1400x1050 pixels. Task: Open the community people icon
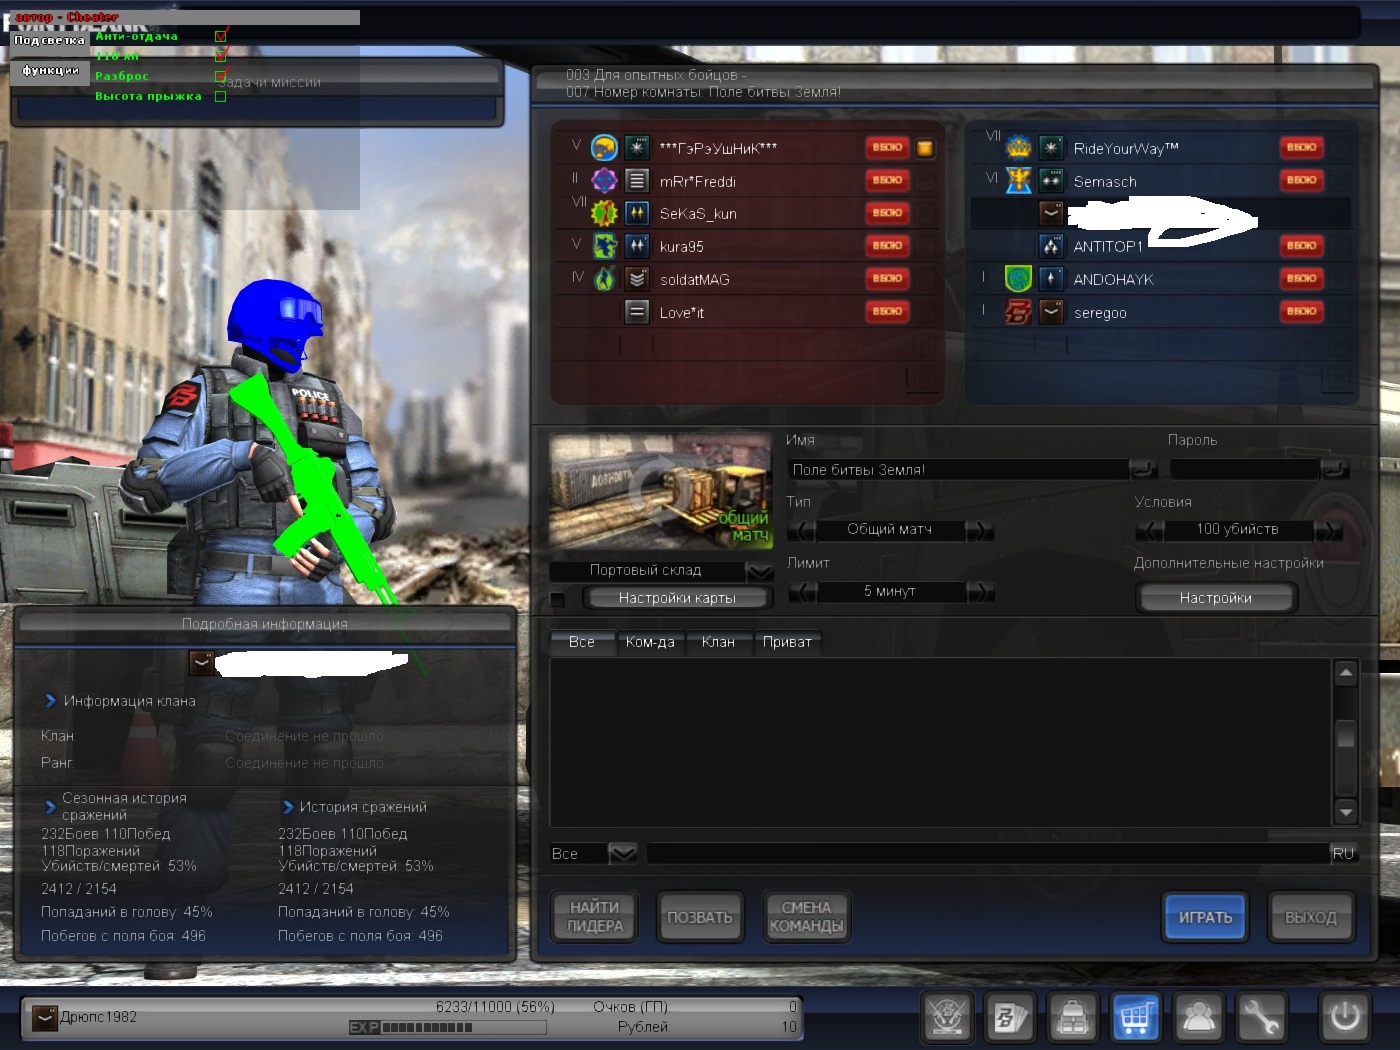(x=1198, y=1018)
